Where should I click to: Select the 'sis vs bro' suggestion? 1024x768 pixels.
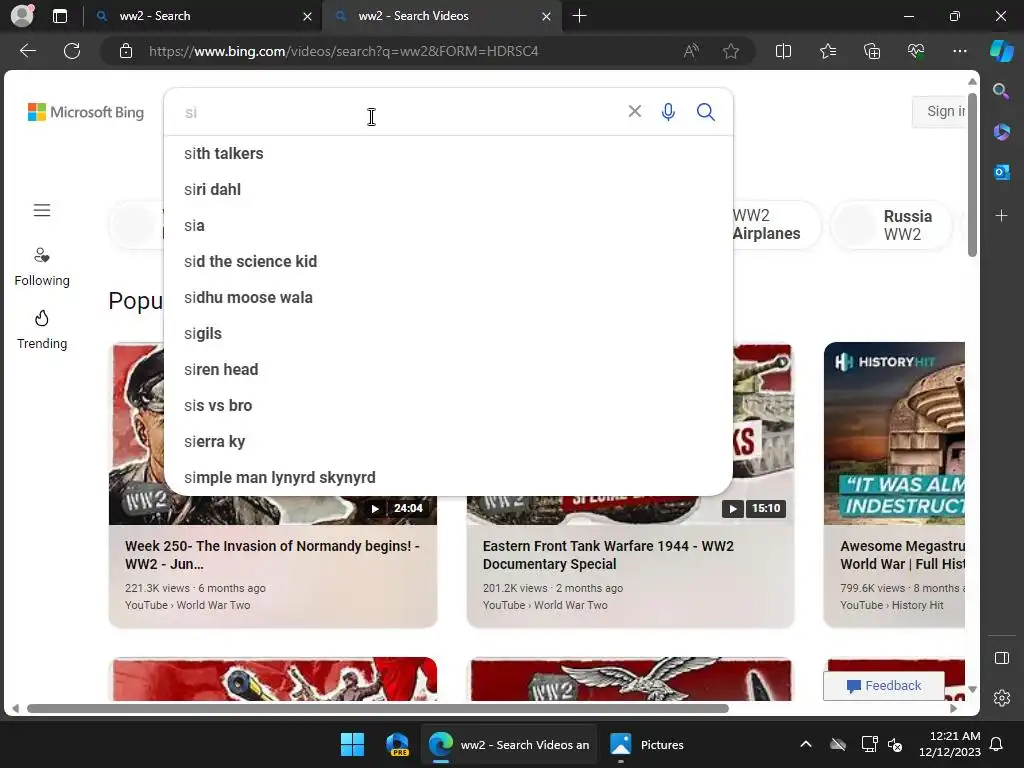click(448, 406)
